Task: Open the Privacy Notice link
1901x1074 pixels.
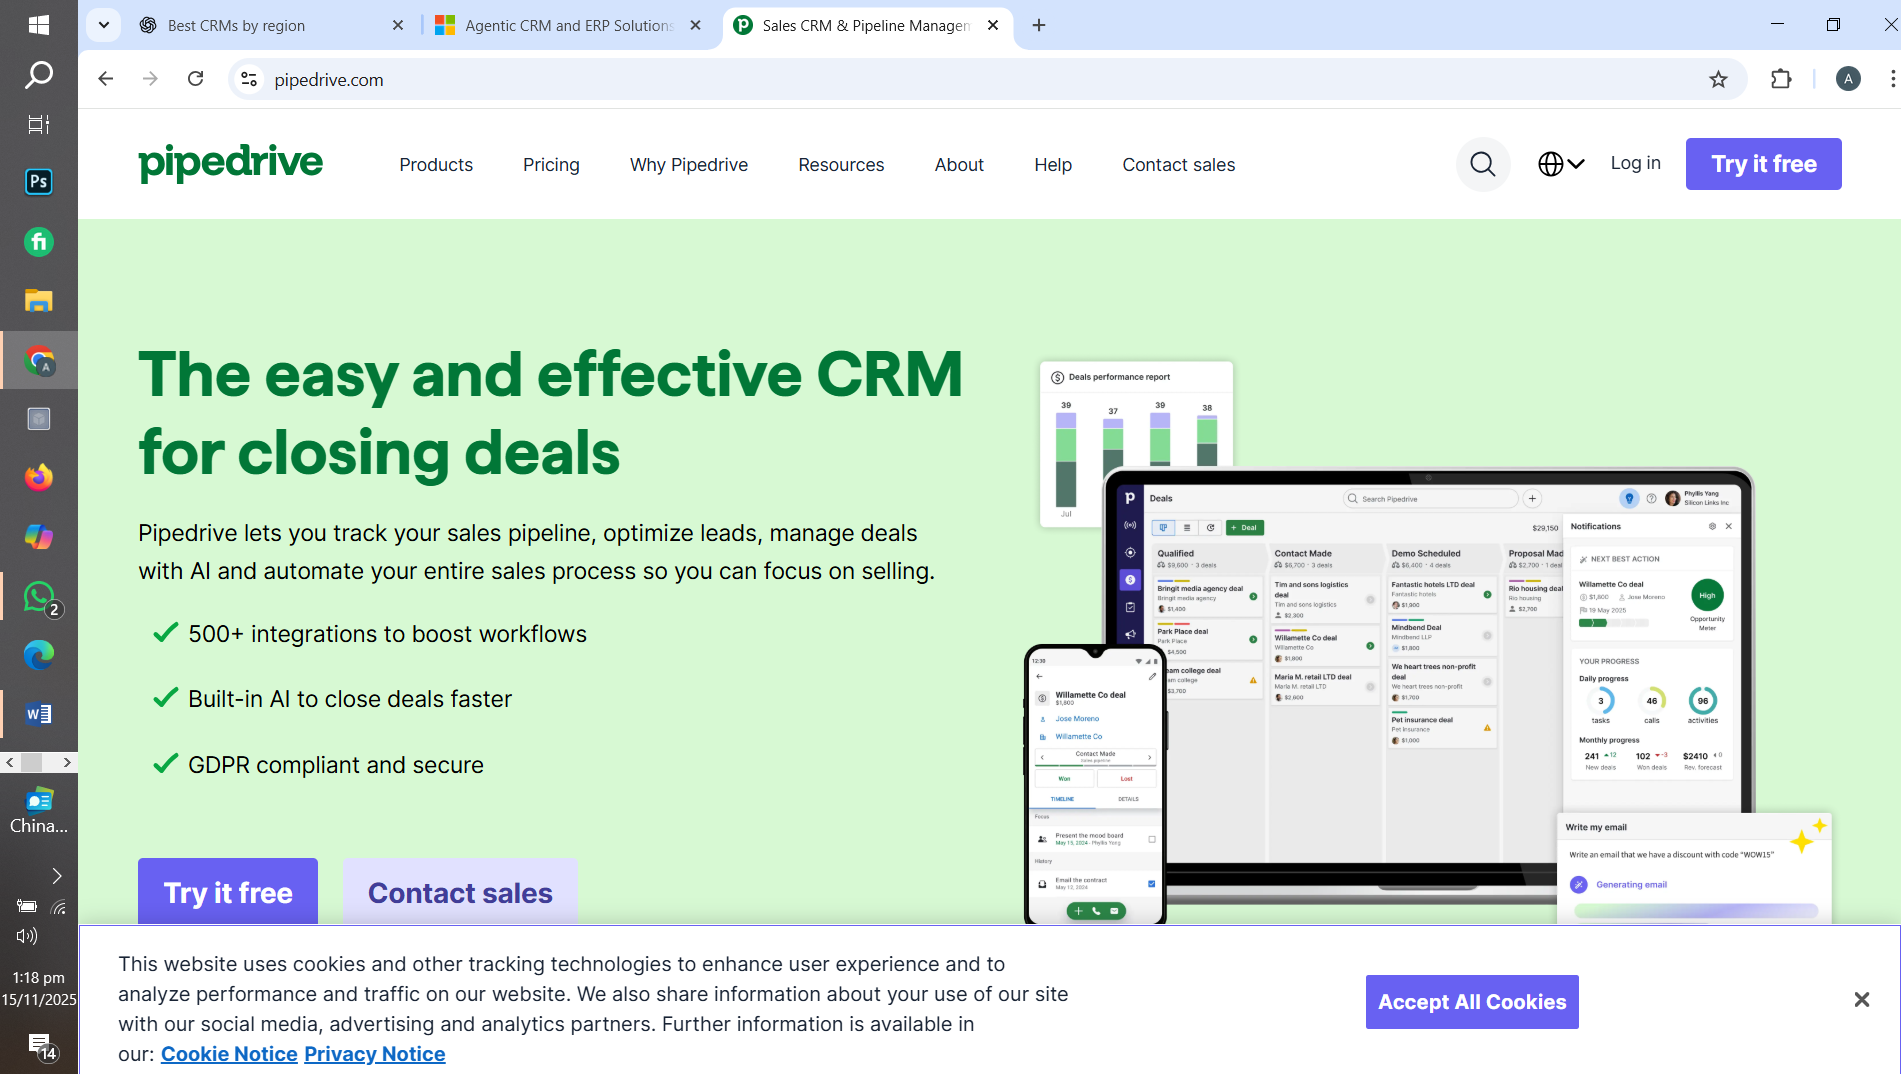Action: coord(374,1053)
